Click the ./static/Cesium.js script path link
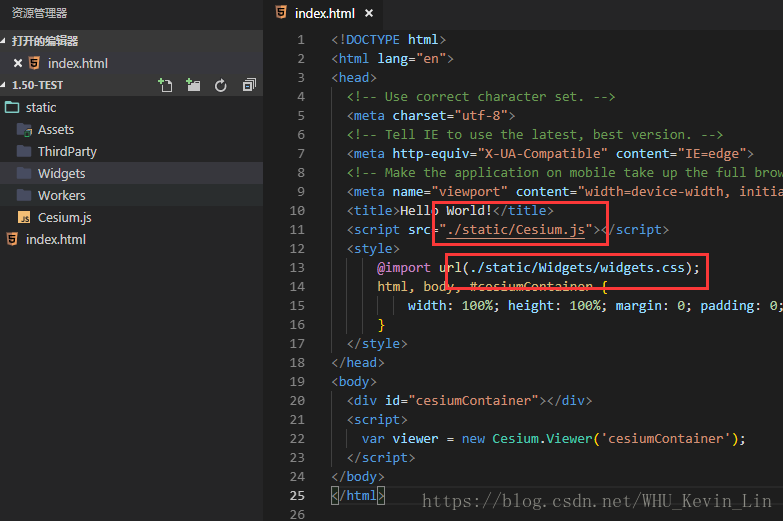 coord(516,230)
